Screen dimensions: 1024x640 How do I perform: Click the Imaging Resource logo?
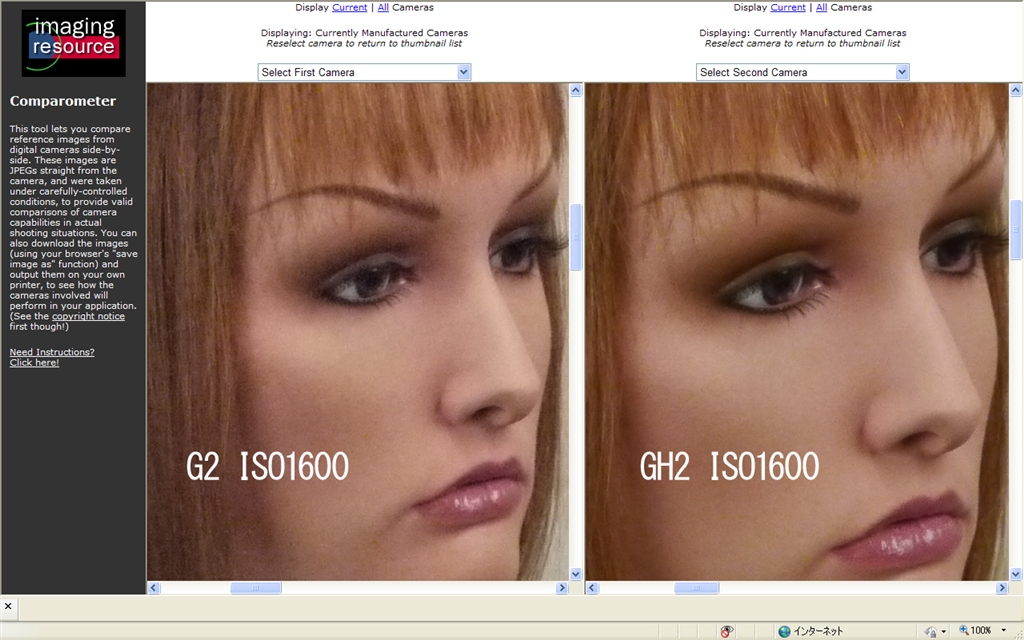[x=73, y=43]
